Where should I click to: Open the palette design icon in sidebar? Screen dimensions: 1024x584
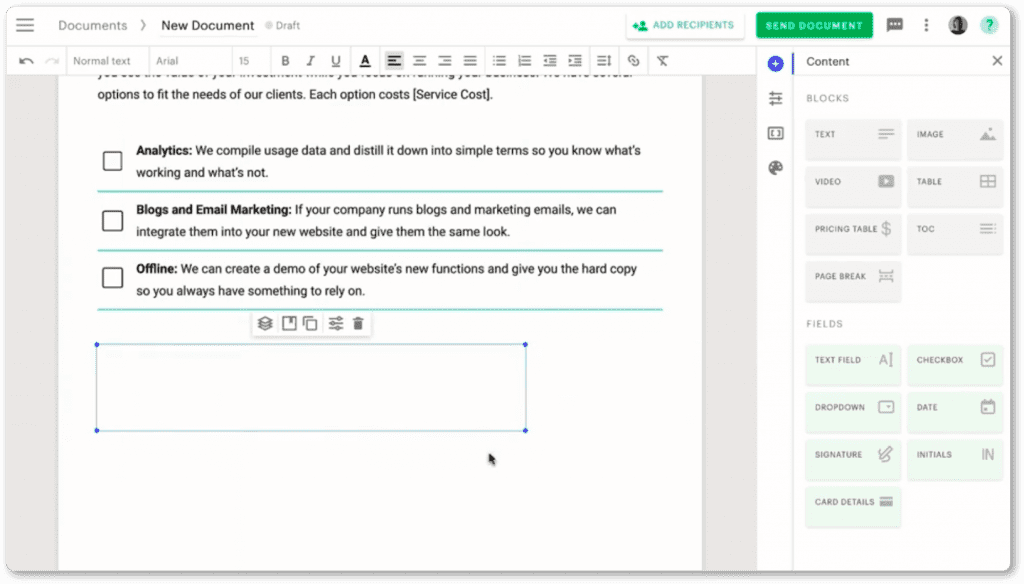click(775, 168)
